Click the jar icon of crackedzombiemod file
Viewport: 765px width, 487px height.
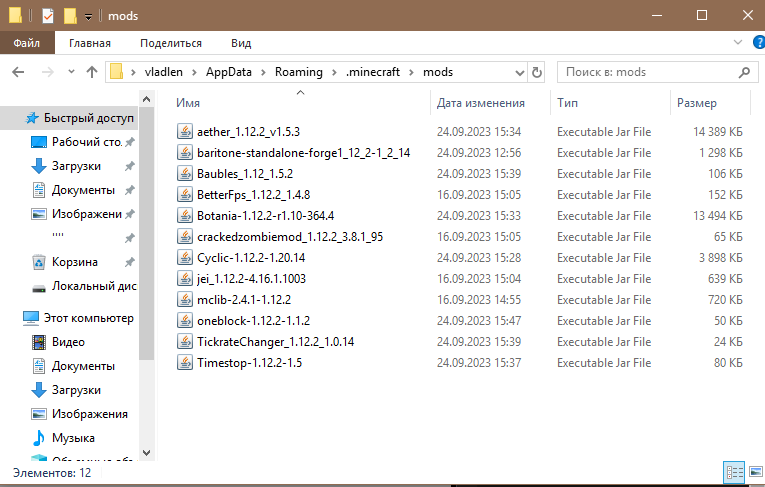coord(184,237)
